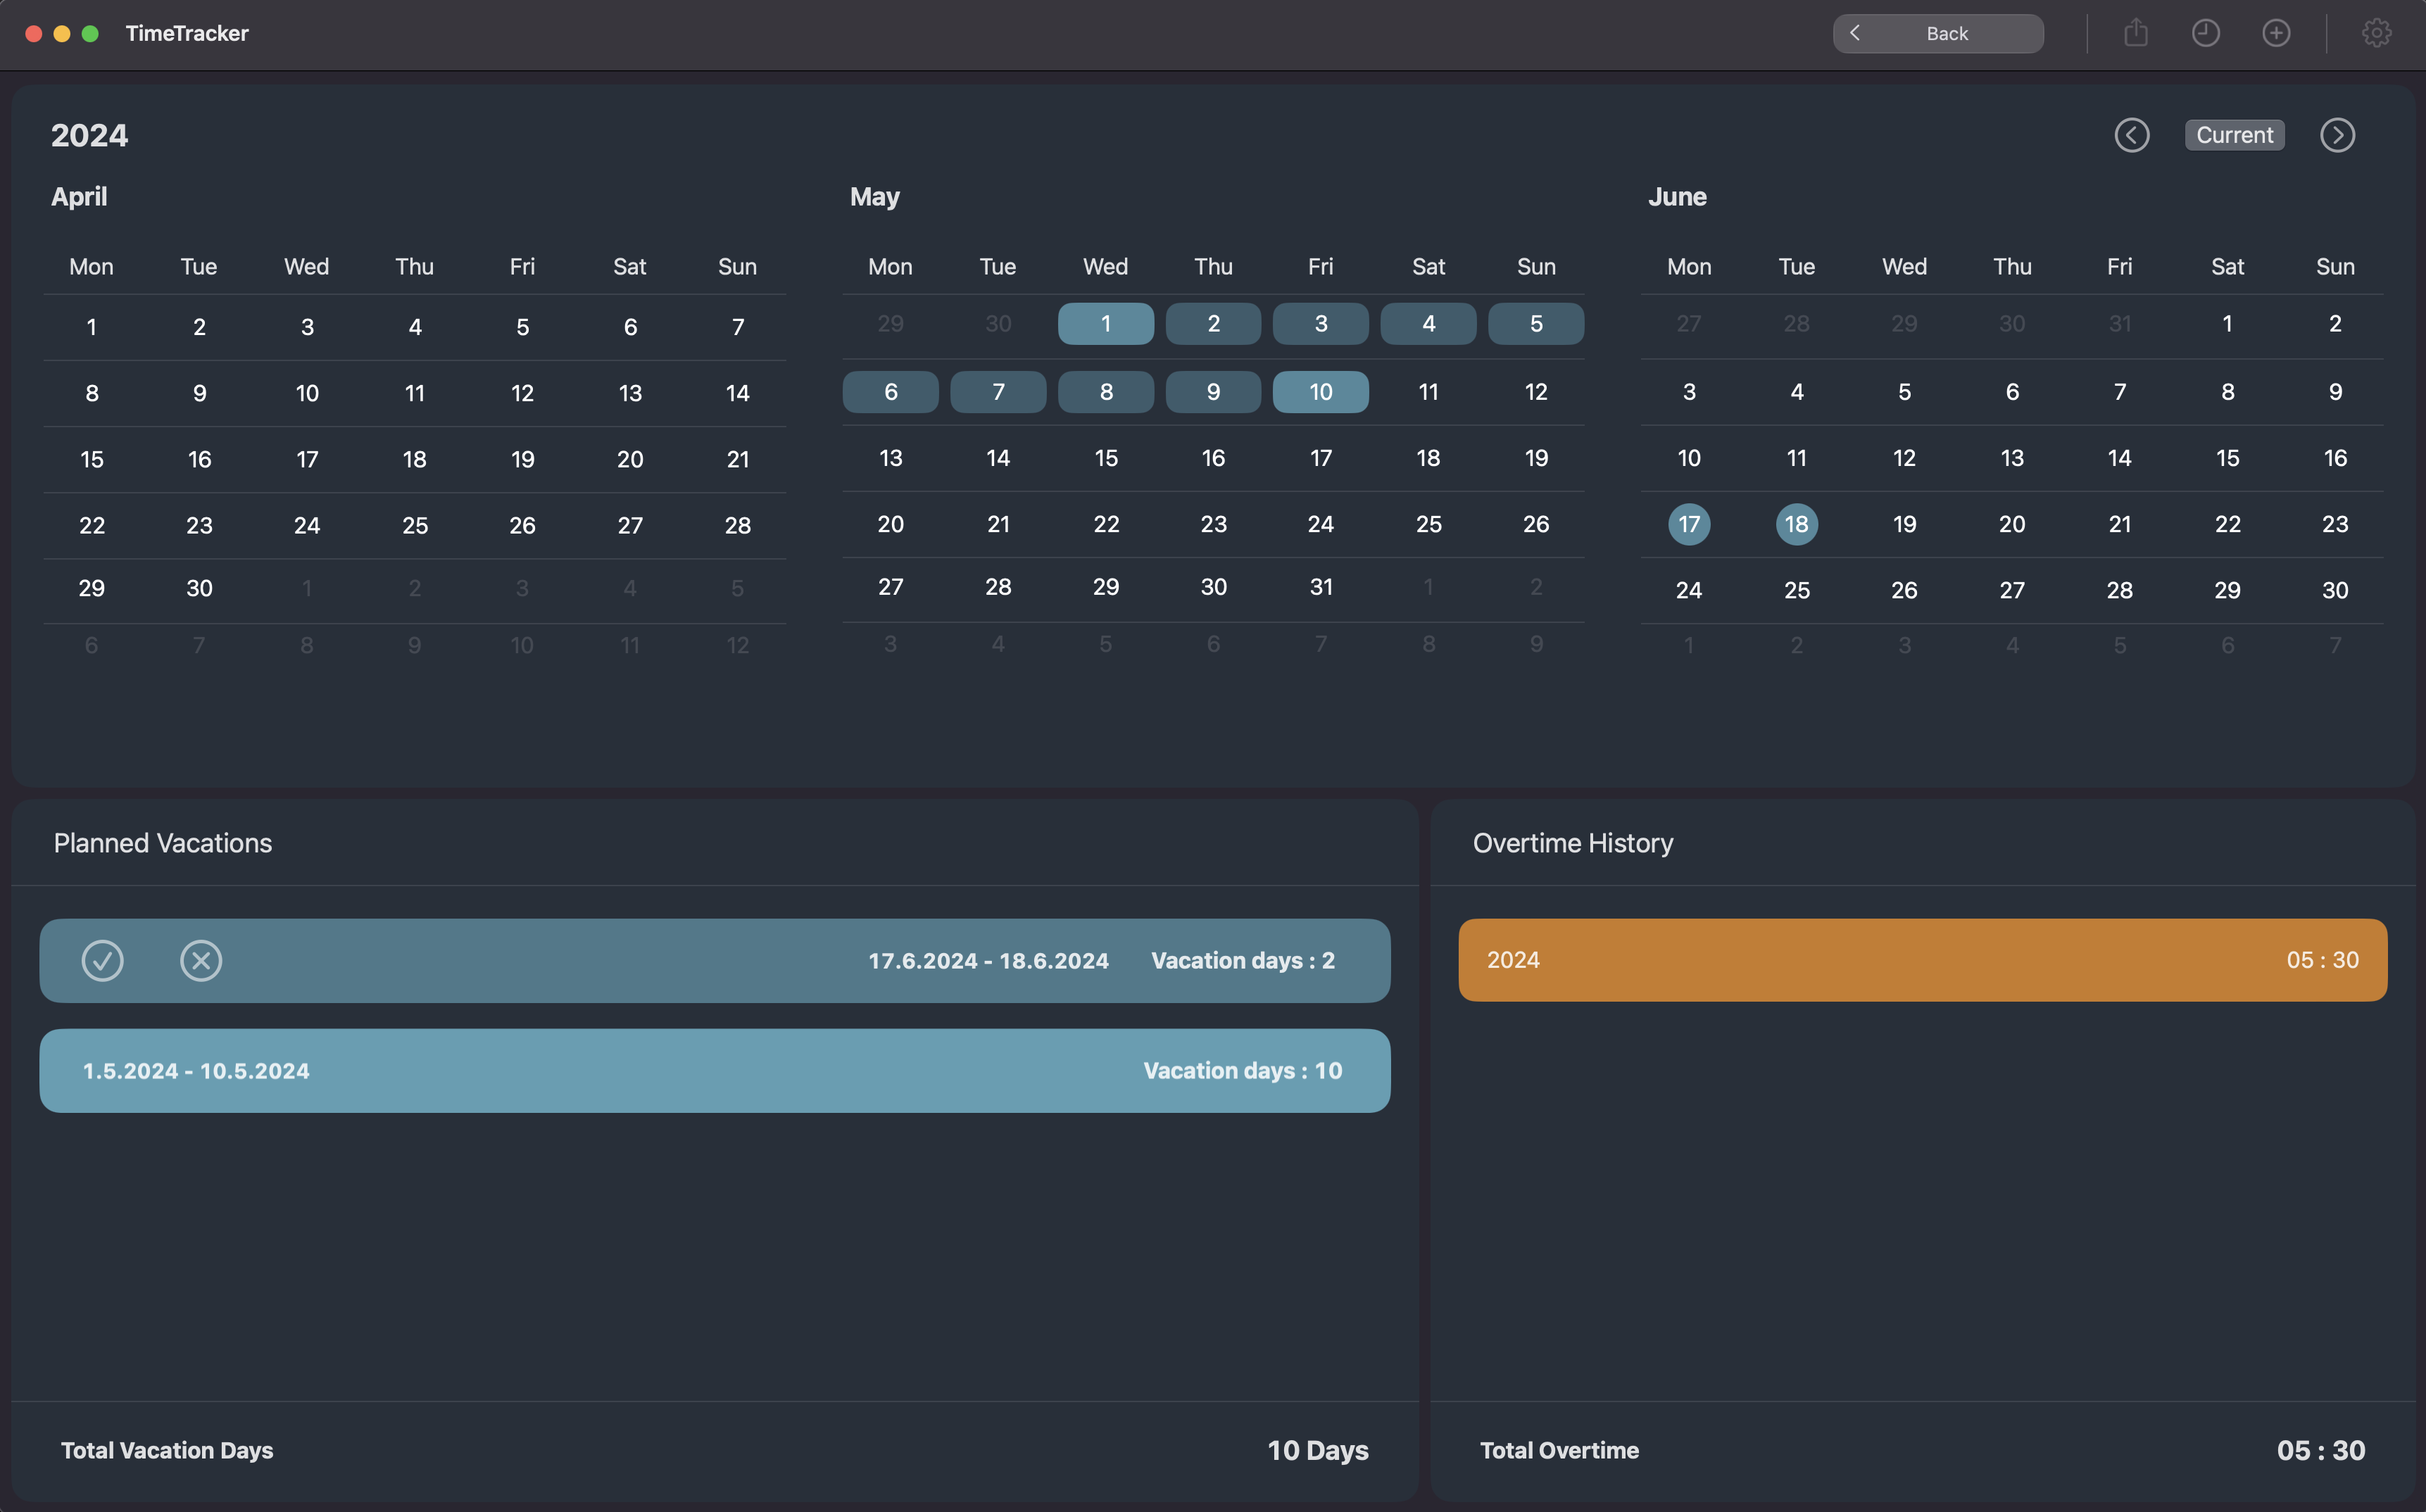Click the plus add icon in toolbar
The width and height of the screenshot is (2426, 1512).
click(2276, 33)
